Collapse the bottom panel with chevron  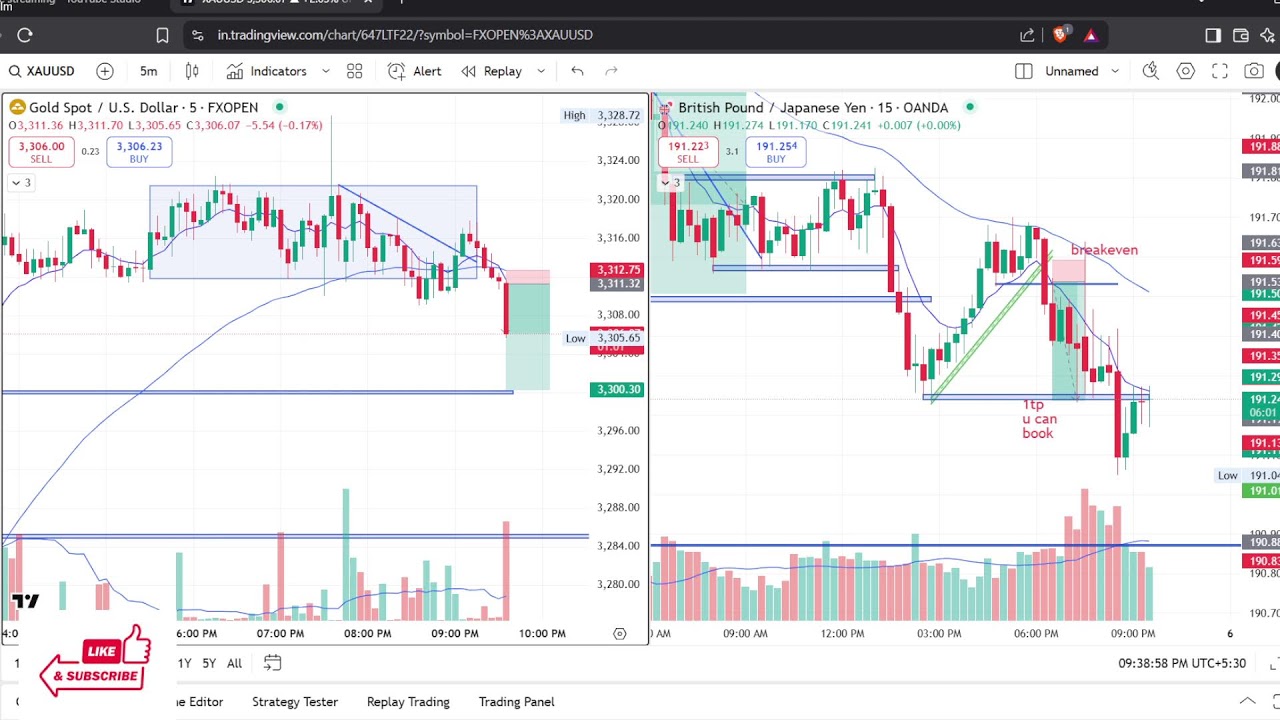tap(1247, 701)
